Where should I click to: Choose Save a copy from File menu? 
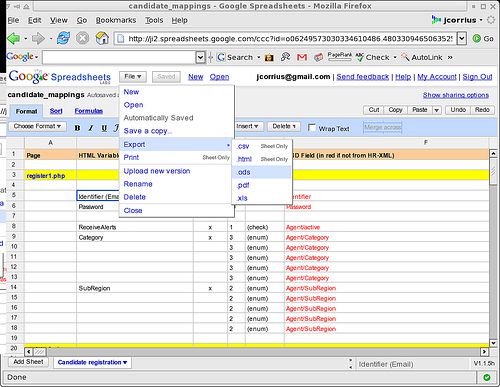tap(148, 131)
